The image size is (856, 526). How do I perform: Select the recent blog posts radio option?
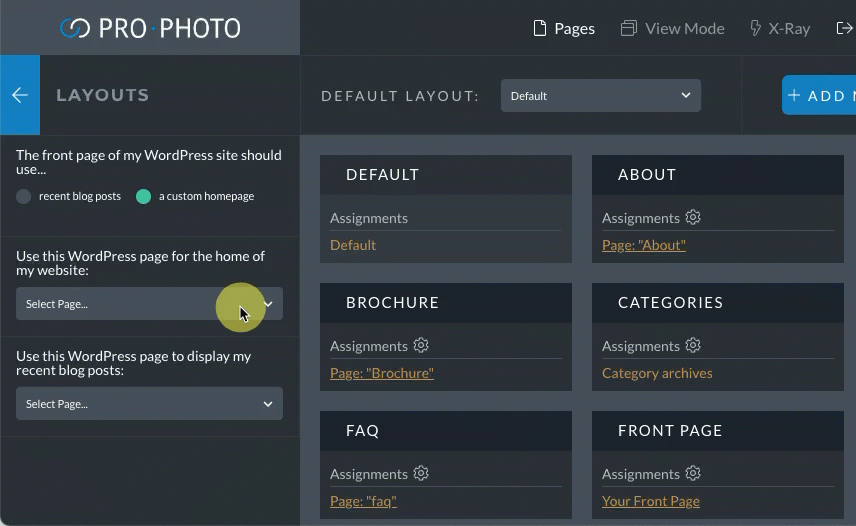point(23,196)
